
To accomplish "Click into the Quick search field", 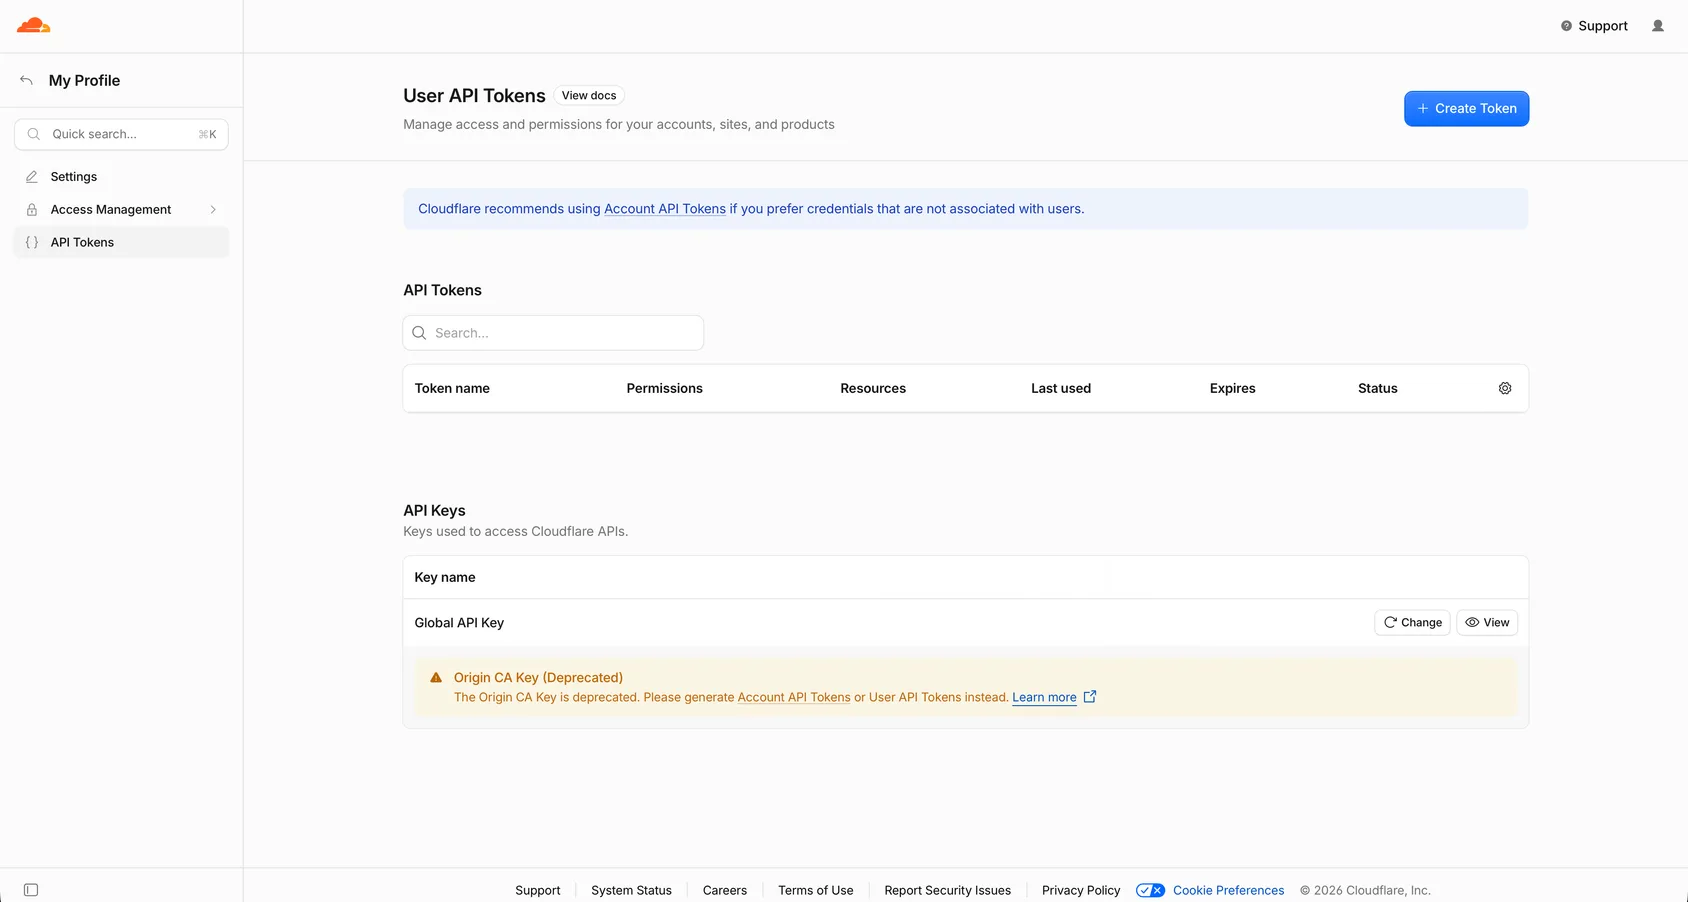I will (121, 134).
